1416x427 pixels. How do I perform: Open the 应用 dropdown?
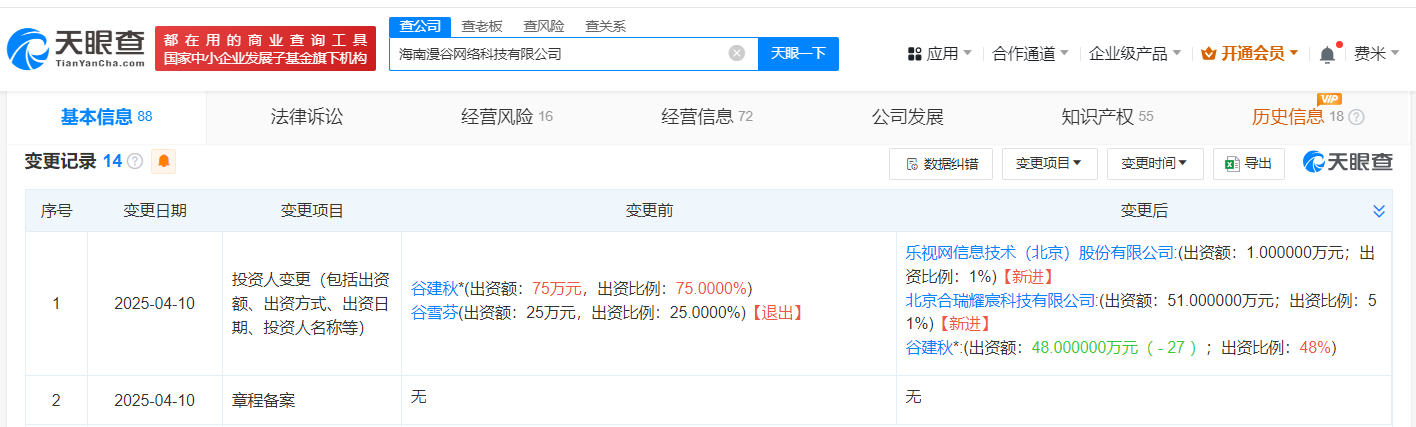click(x=939, y=54)
